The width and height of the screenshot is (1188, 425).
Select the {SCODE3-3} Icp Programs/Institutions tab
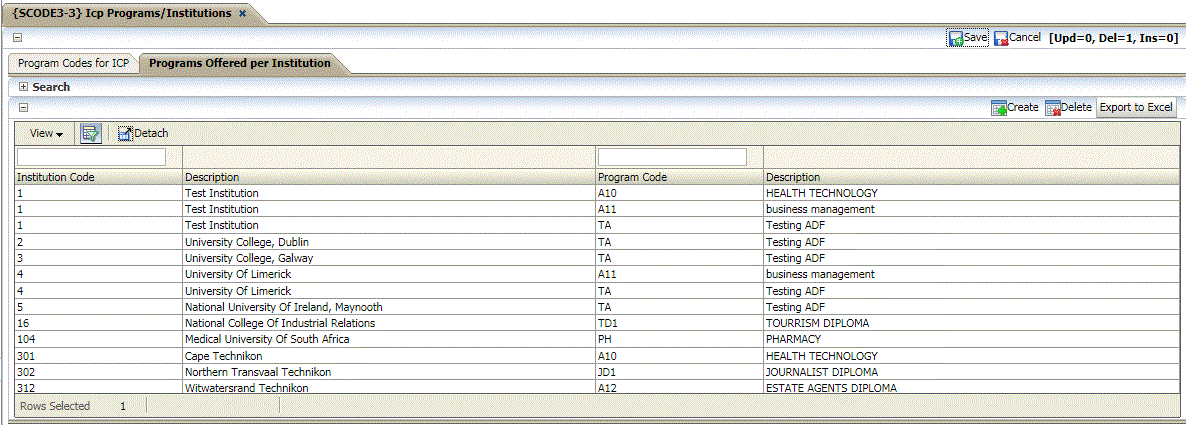pyautogui.click(x=121, y=14)
